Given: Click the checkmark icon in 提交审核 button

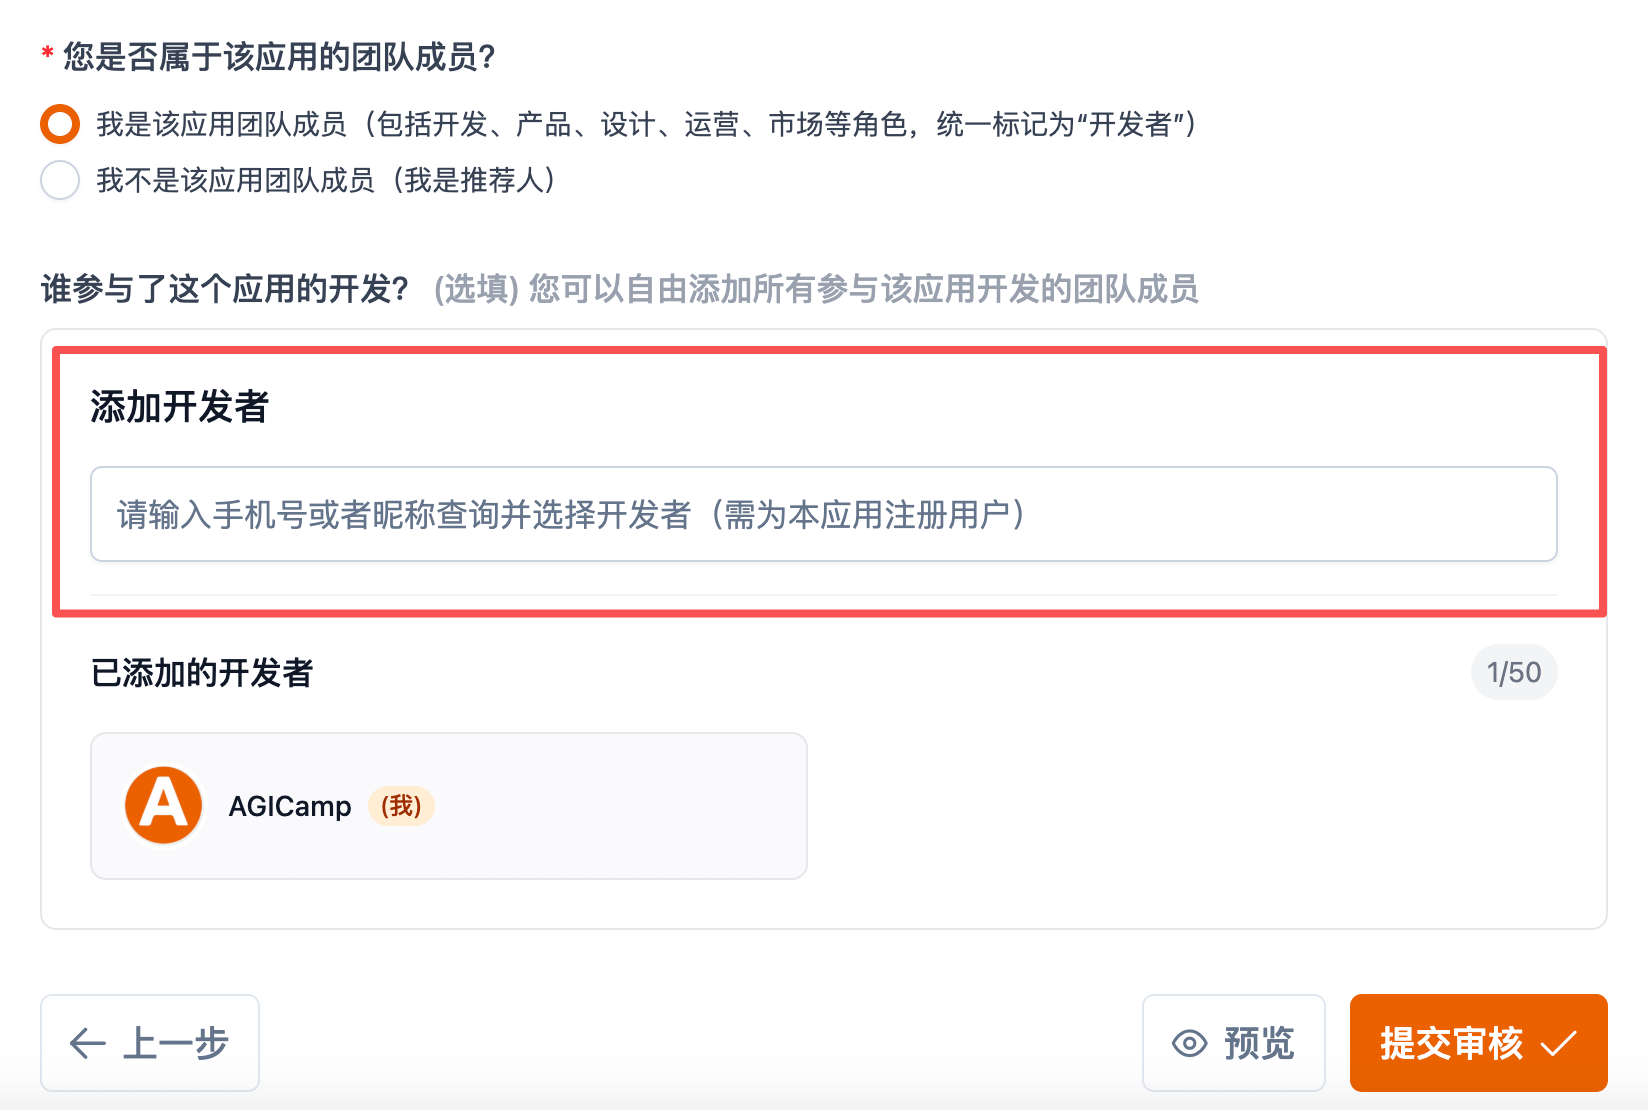Looking at the screenshot, I should (1558, 1043).
